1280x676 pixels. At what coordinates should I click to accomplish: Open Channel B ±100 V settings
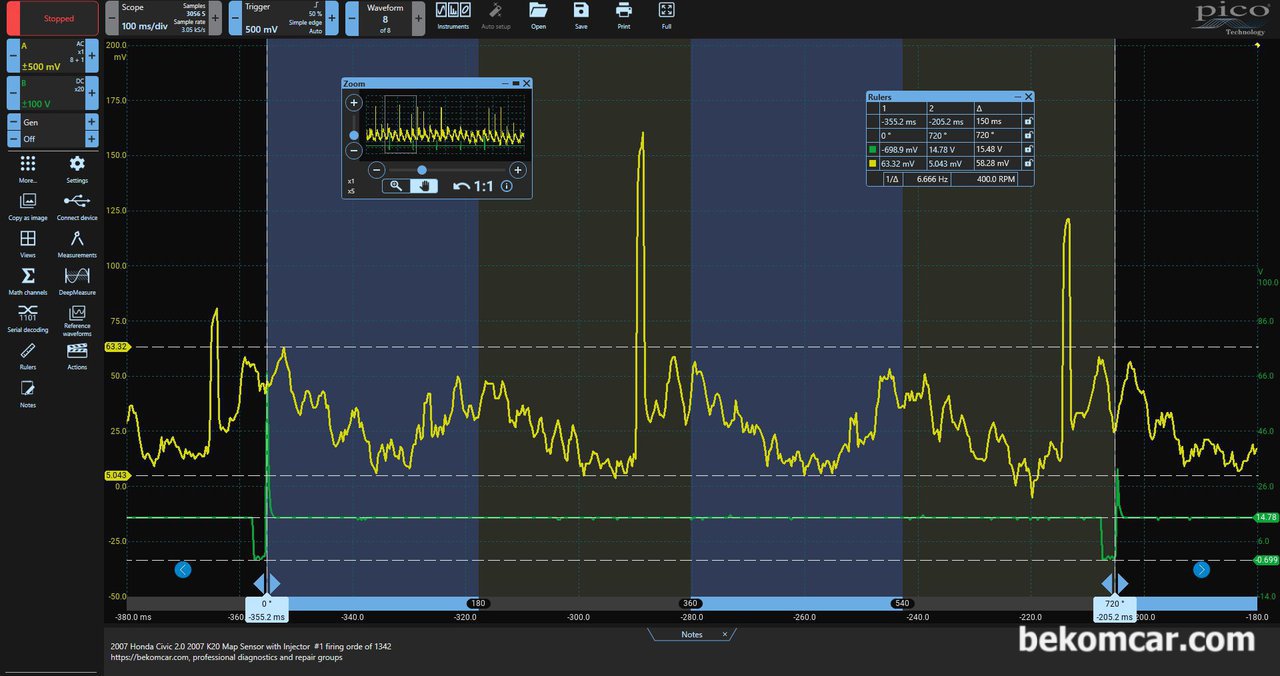pyautogui.click(x=52, y=92)
